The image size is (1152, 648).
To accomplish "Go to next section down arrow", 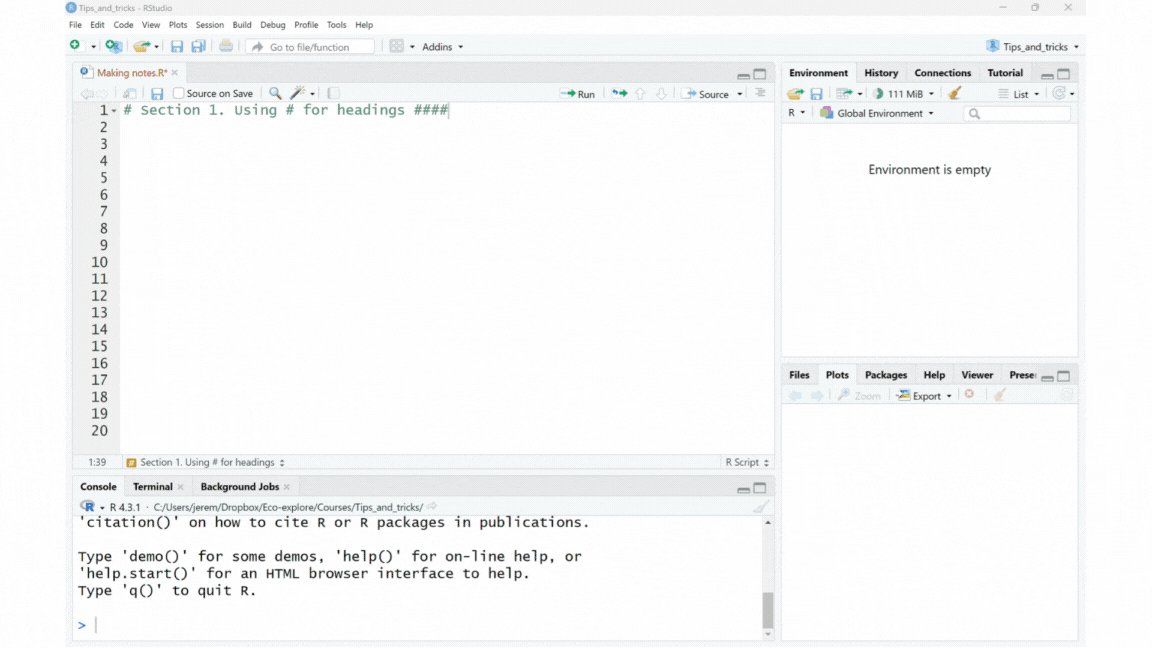I will (661, 93).
